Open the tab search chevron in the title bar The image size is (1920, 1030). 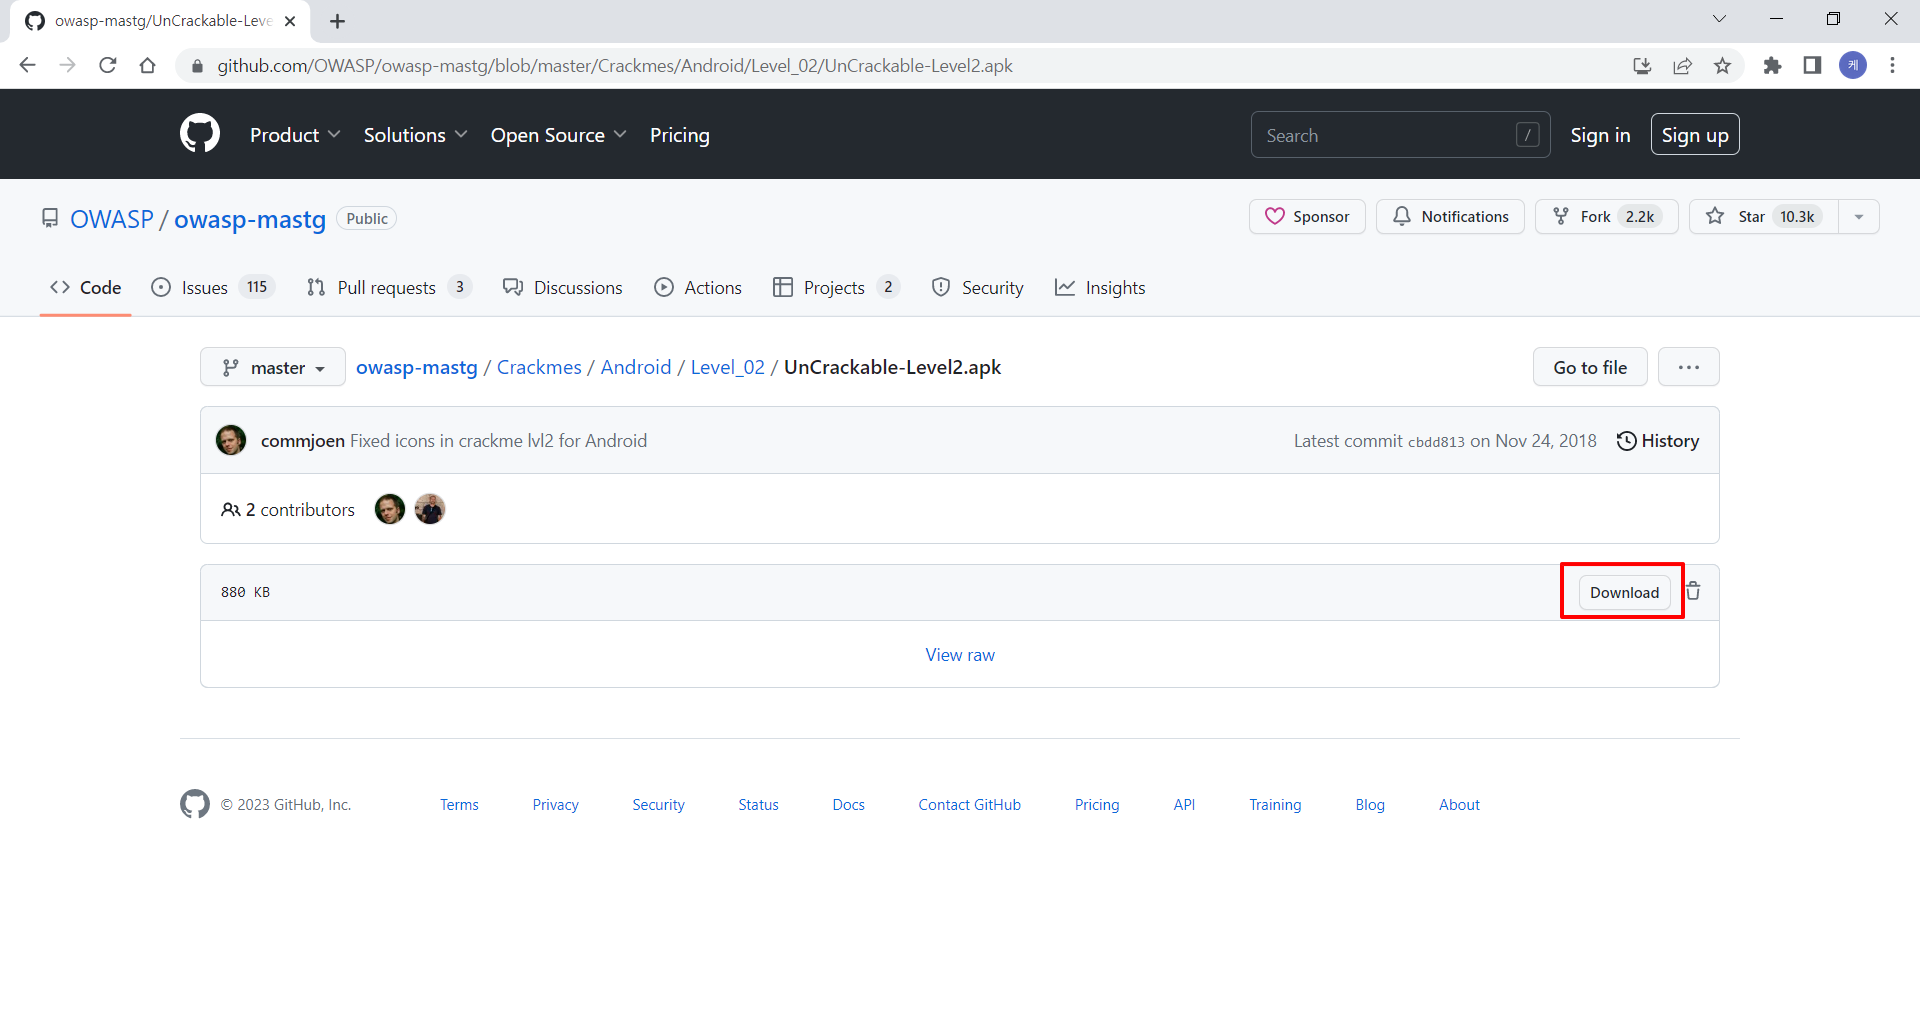1719,19
